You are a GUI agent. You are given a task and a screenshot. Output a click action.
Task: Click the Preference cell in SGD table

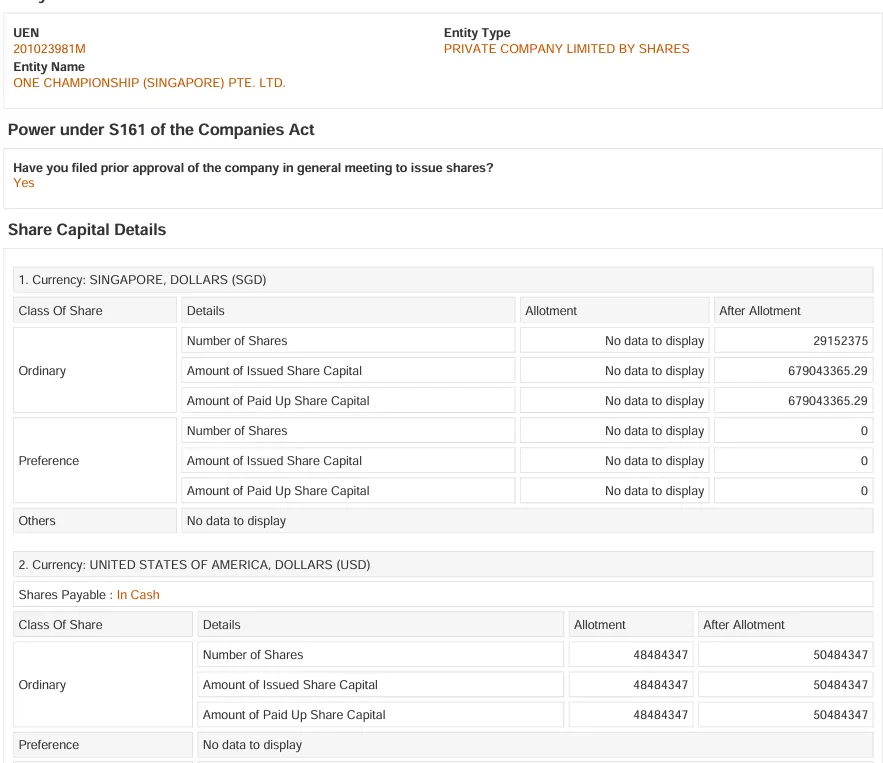[x=95, y=461]
